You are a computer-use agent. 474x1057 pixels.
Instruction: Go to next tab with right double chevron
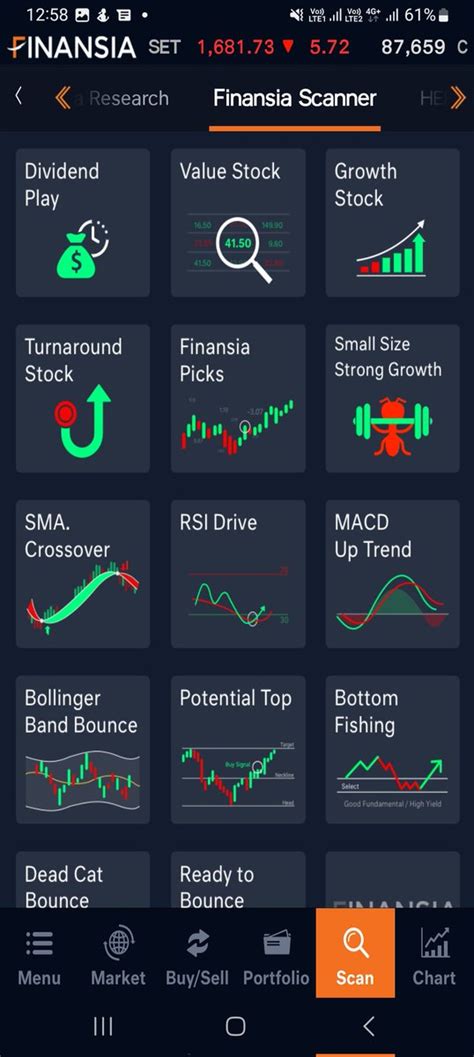458,98
